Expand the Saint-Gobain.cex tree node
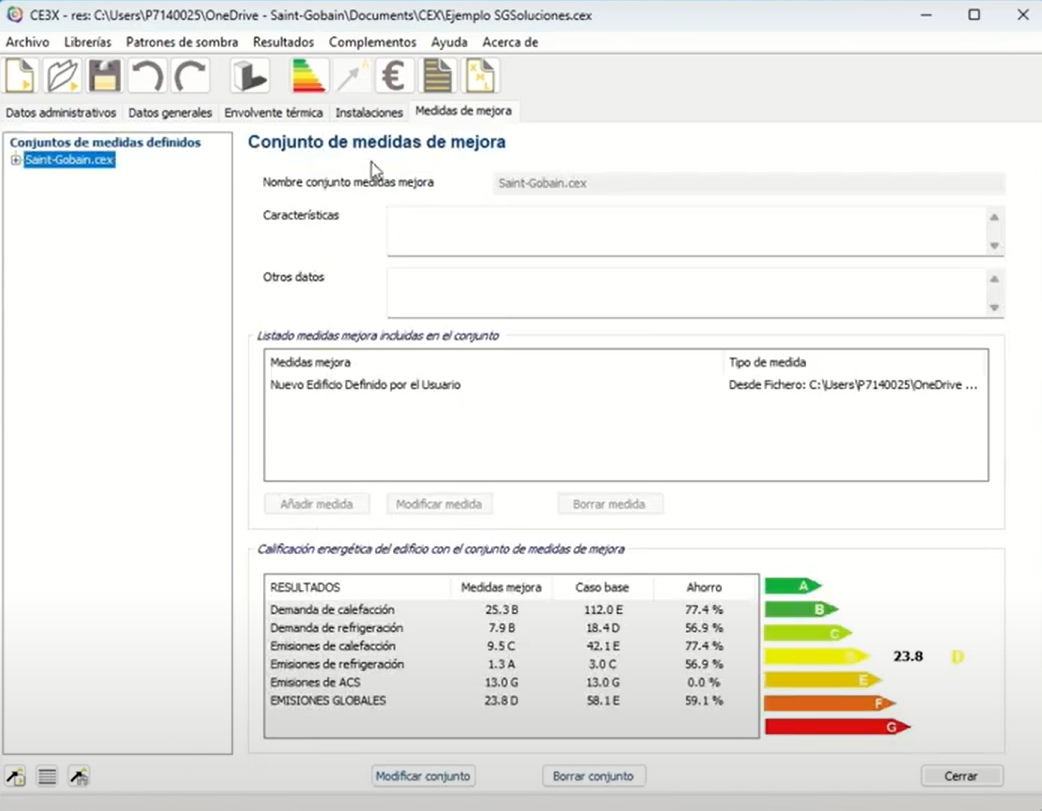The width and height of the screenshot is (1042, 811). [15, 160]
